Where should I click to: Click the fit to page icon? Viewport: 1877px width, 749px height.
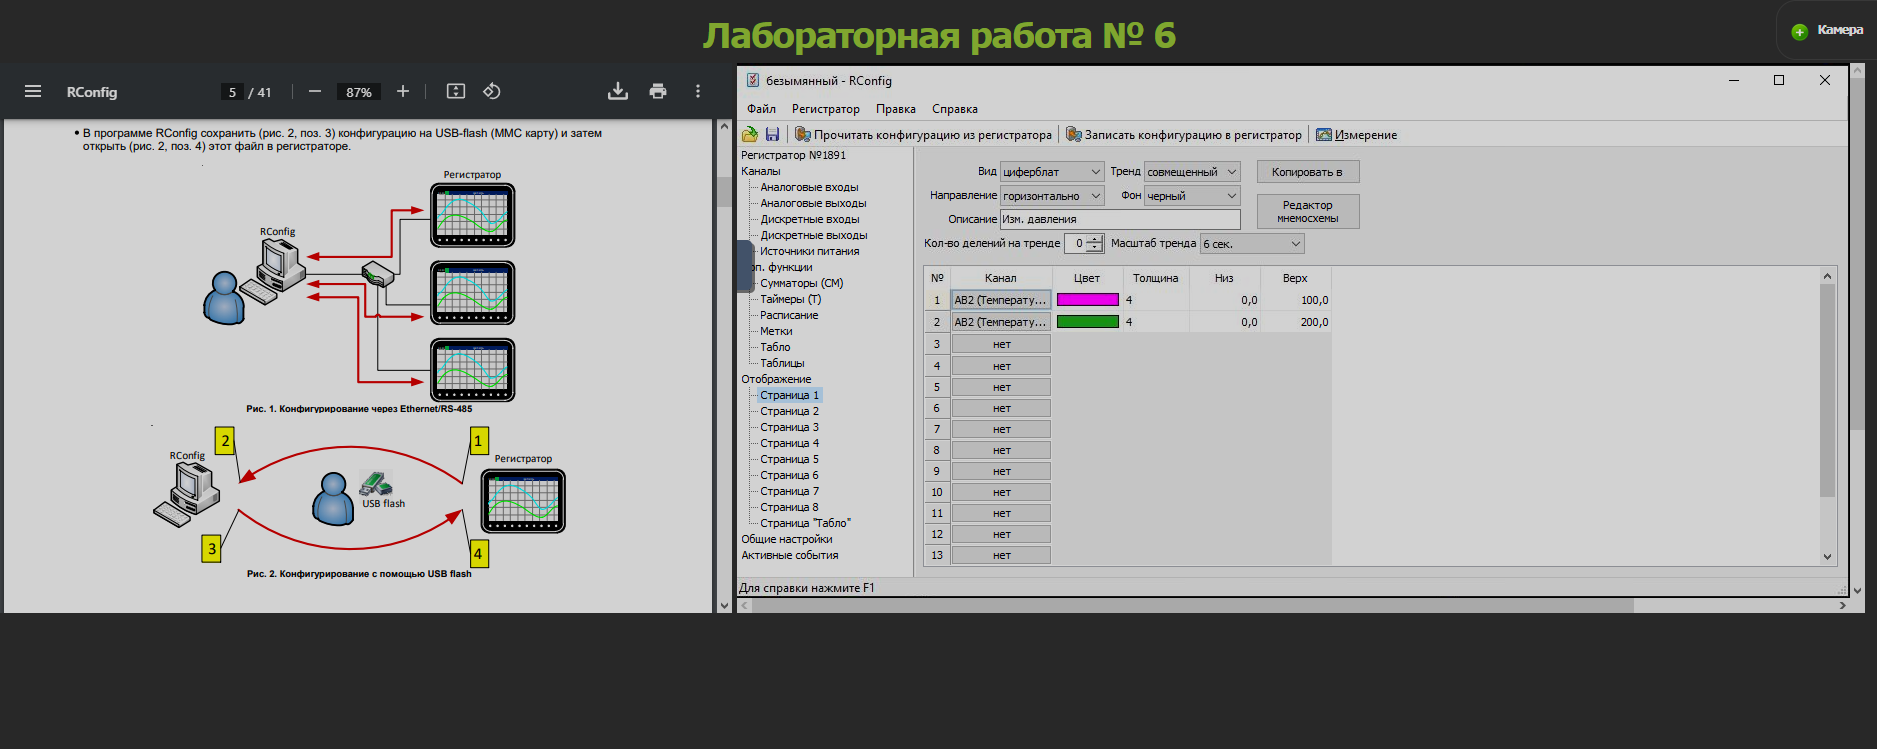pos(456,92)
